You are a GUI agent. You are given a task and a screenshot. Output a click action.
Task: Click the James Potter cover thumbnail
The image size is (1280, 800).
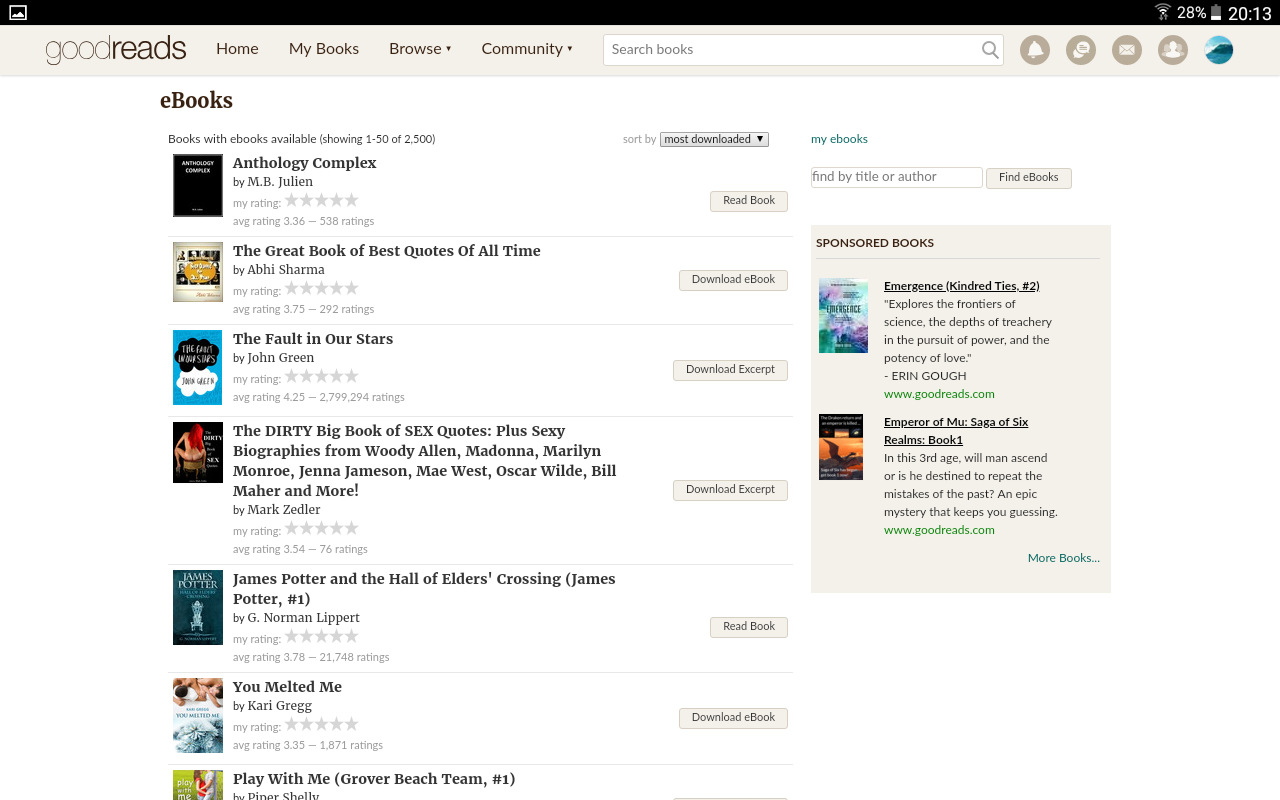pos(198,607)
